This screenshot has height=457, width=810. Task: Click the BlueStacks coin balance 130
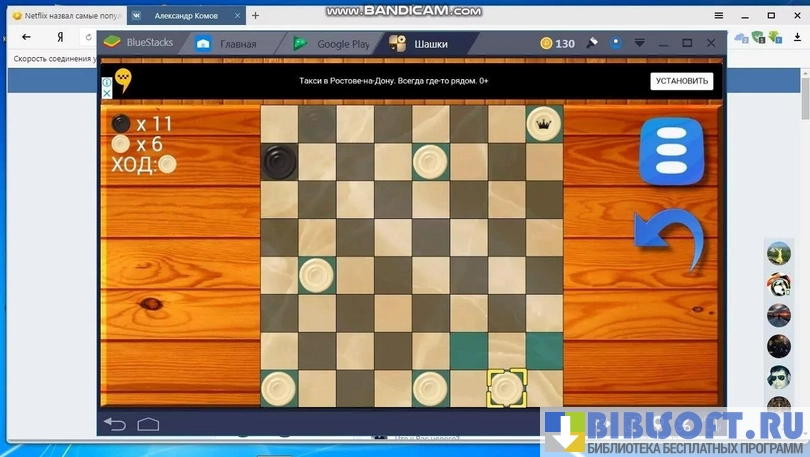point(557,43)
